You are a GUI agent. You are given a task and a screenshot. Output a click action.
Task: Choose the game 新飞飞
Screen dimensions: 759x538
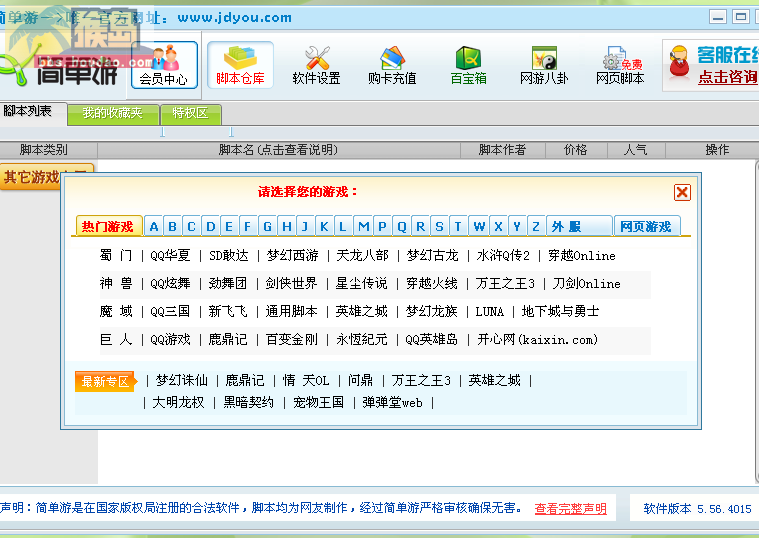(228, 311)
